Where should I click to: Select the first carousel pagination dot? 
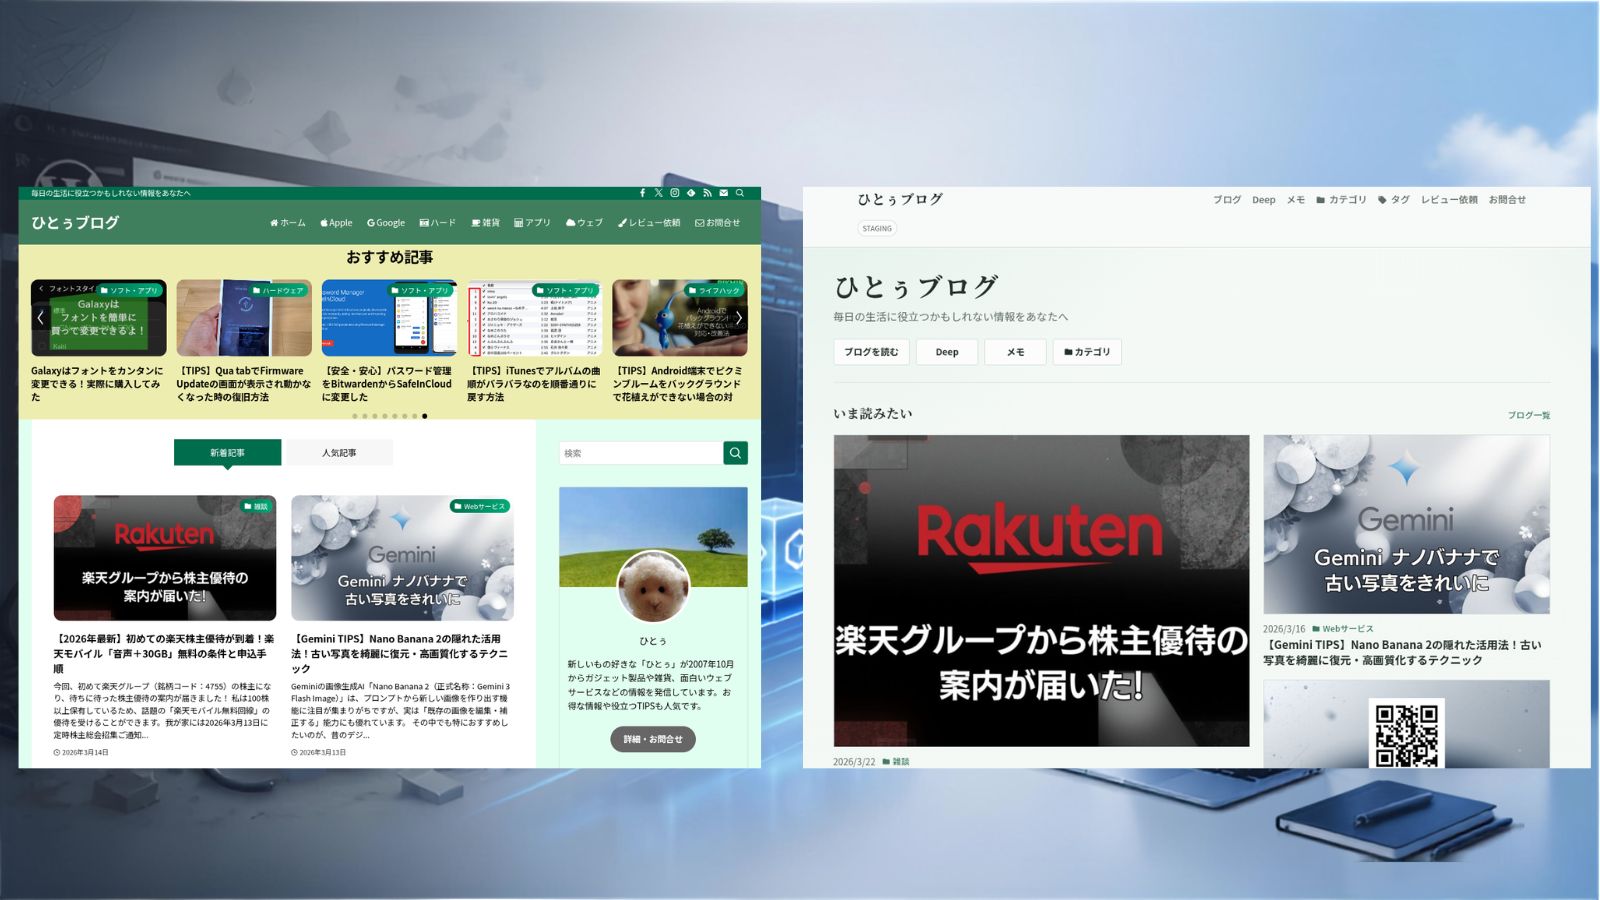pos(354,416)
